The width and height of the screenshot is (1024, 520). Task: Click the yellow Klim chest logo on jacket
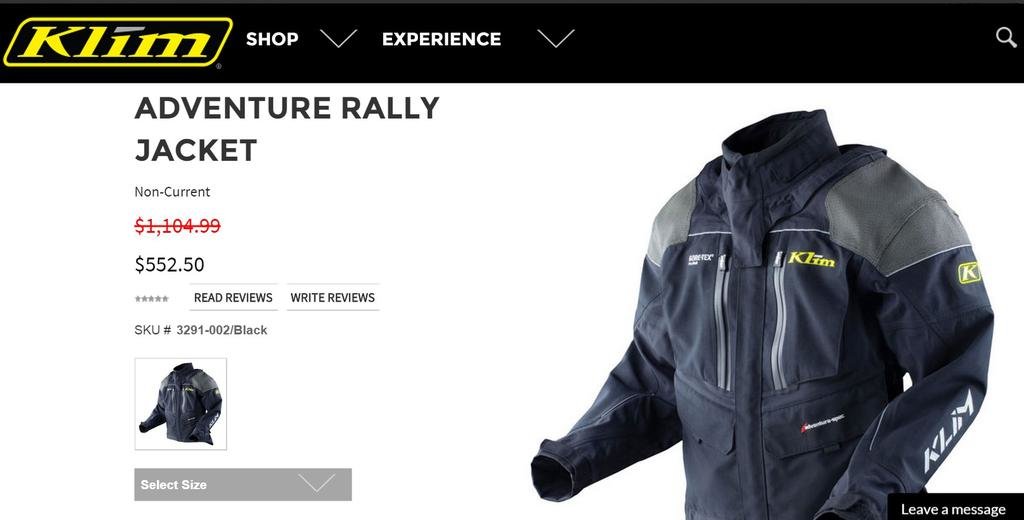point(811,259)
